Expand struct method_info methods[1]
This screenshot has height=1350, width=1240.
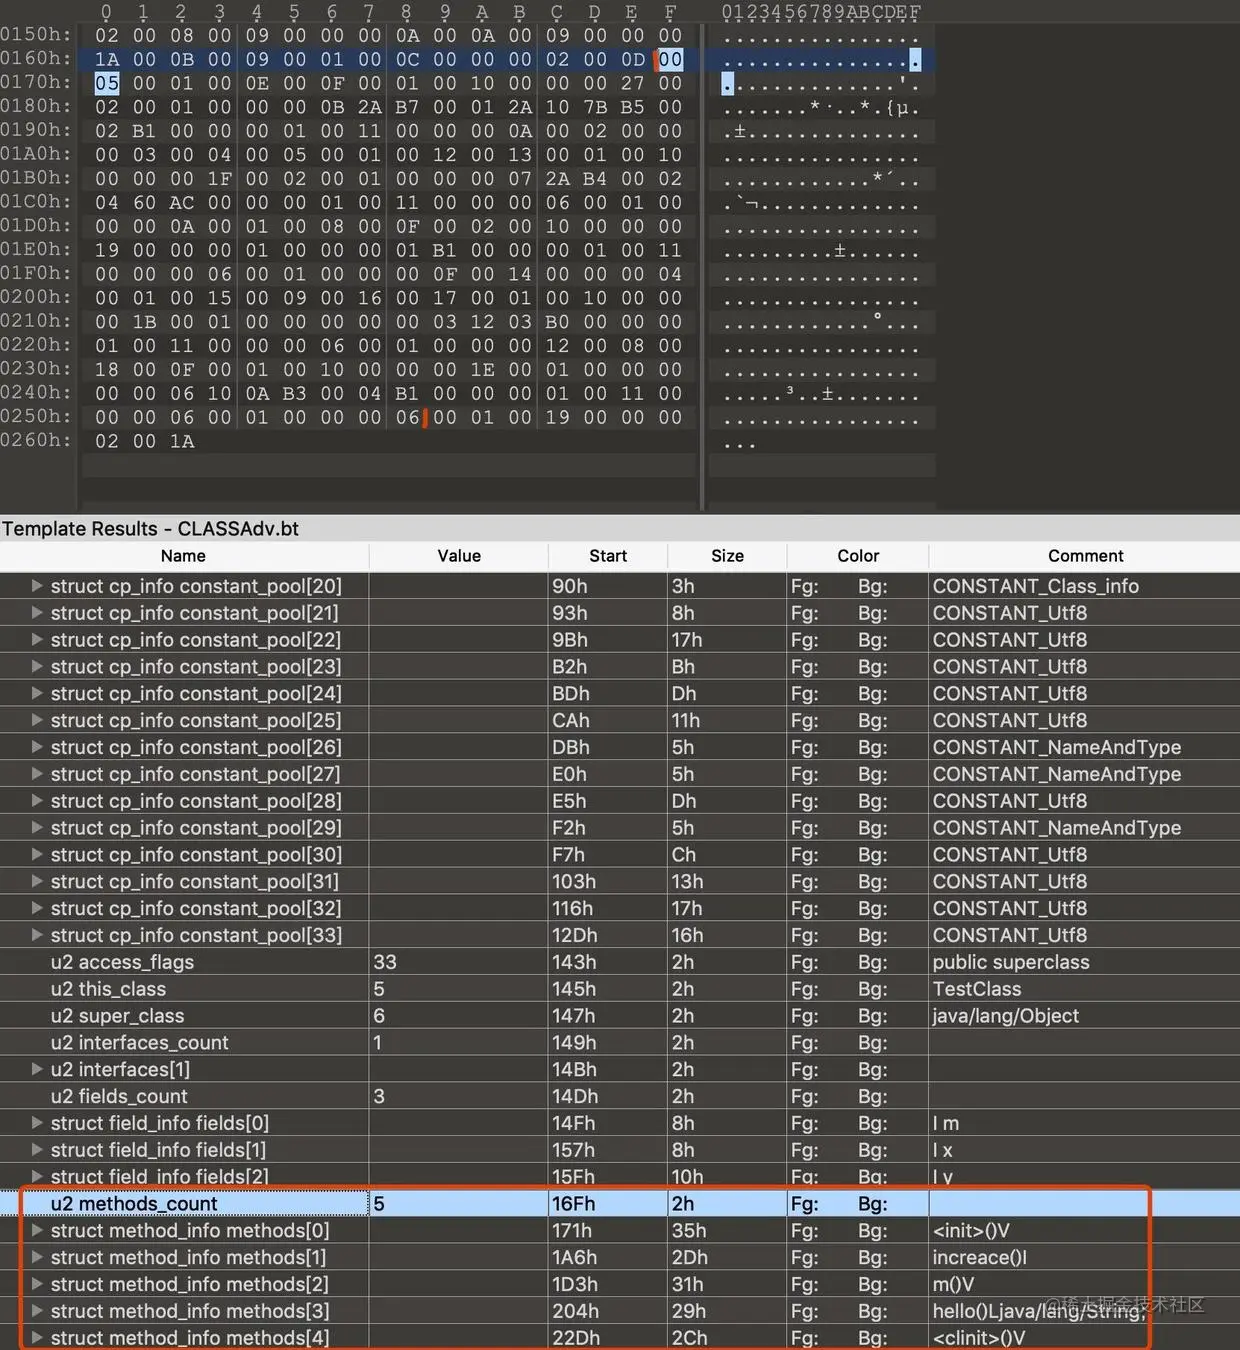37,1258
